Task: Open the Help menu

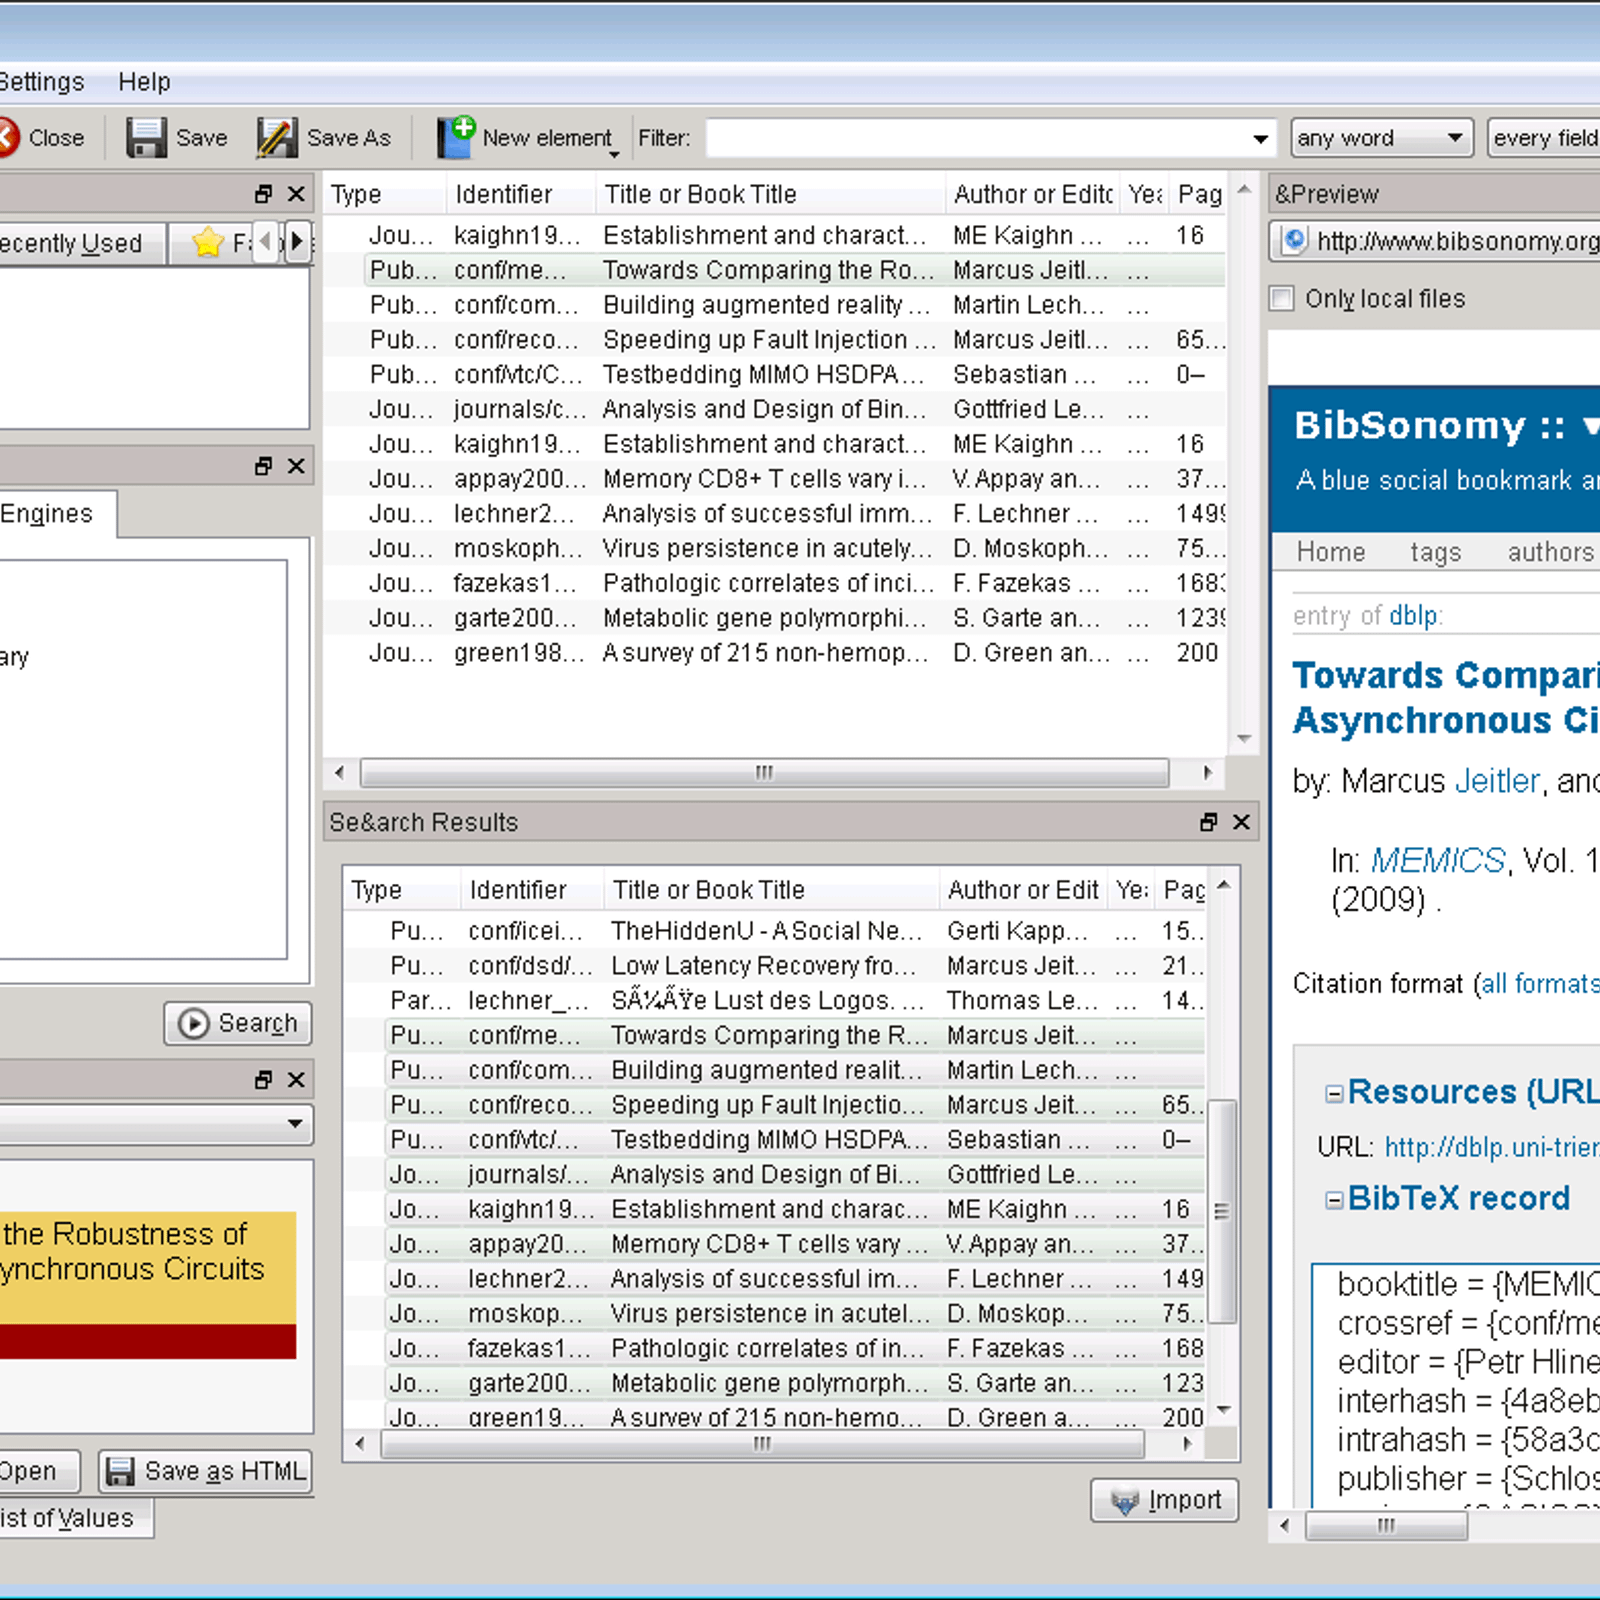Action: 144,82
